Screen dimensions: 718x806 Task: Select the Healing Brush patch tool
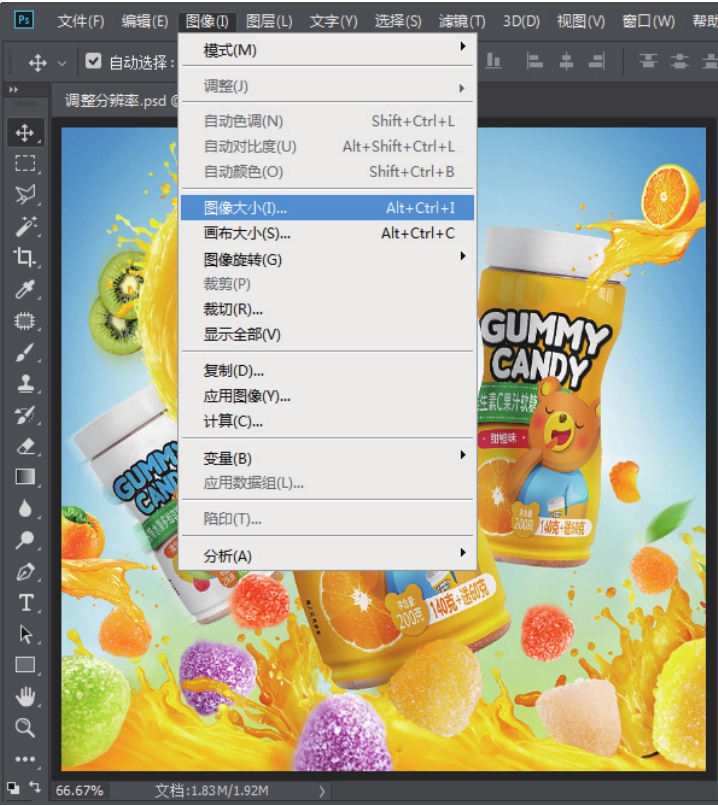point(25,321)
